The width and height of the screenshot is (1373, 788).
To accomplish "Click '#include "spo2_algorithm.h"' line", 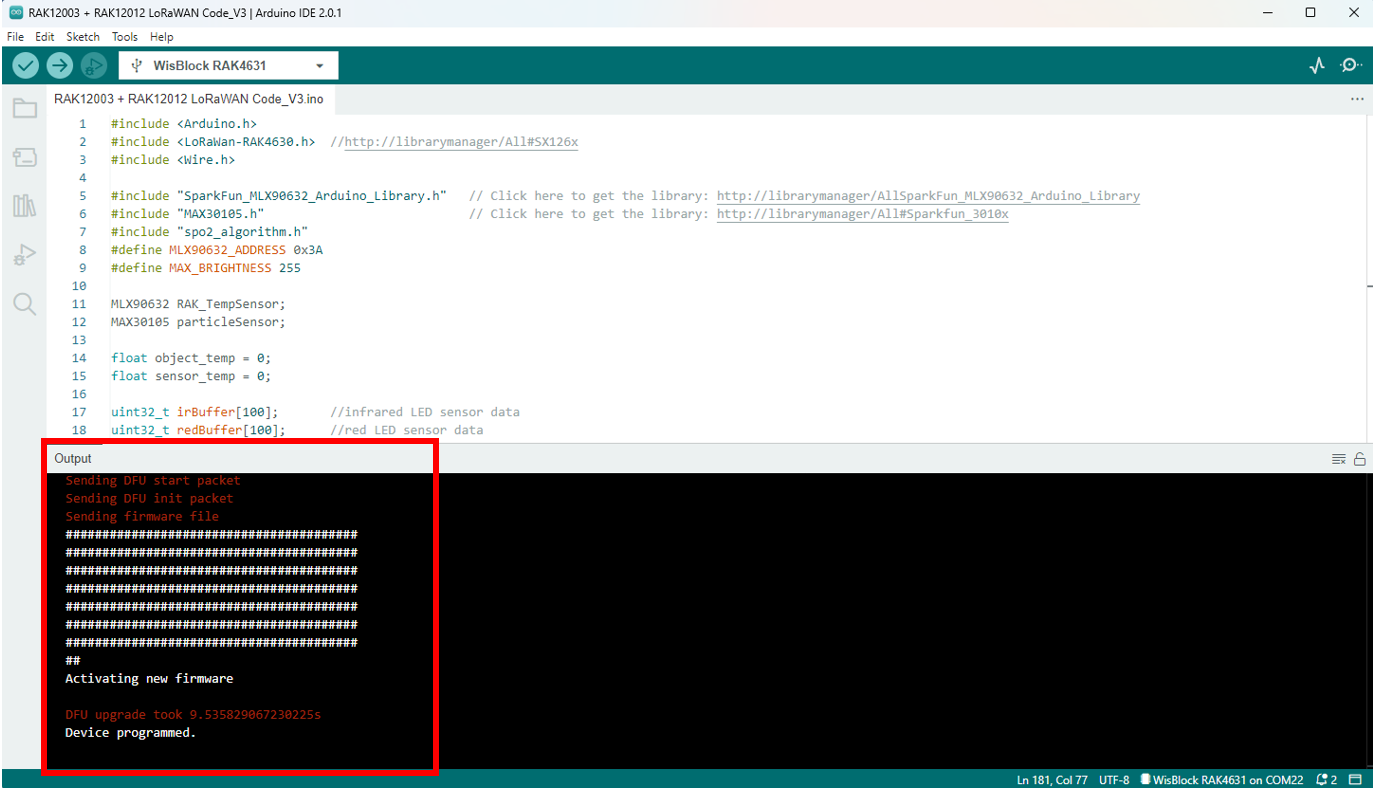I will 209,232.
